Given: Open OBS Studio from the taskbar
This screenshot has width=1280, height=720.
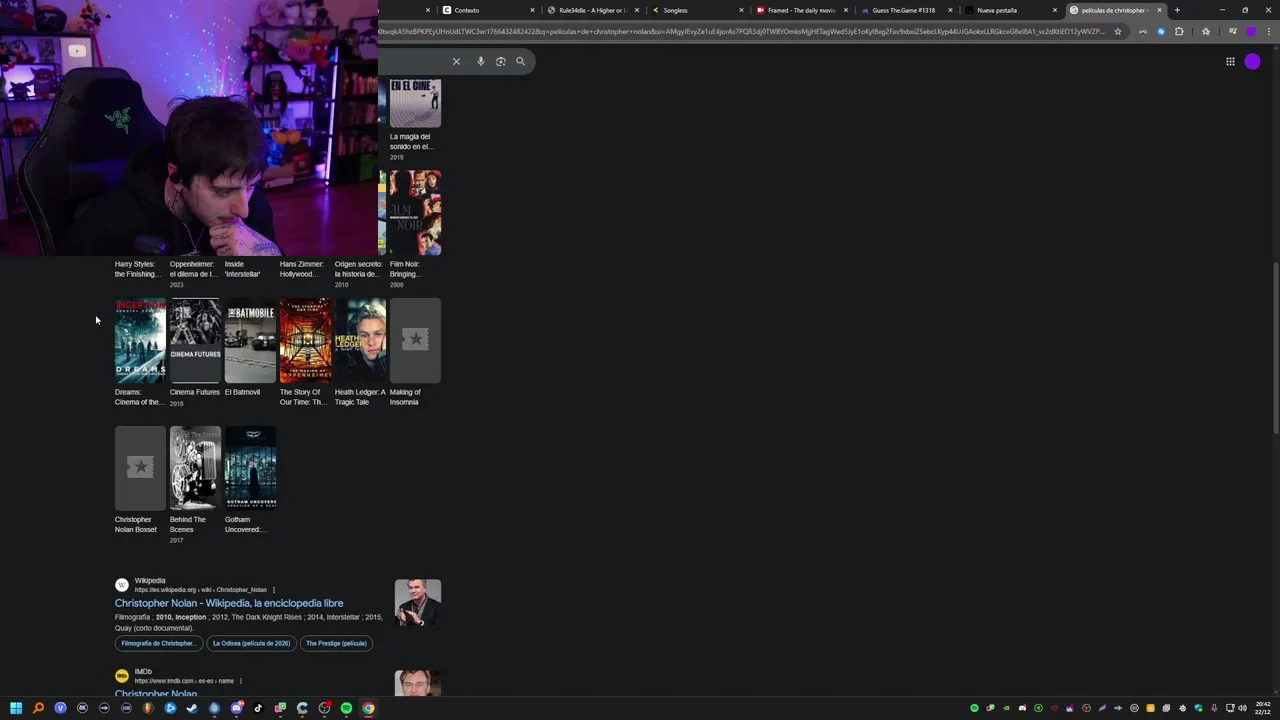Looking at the screenshot, I should 324,708.
